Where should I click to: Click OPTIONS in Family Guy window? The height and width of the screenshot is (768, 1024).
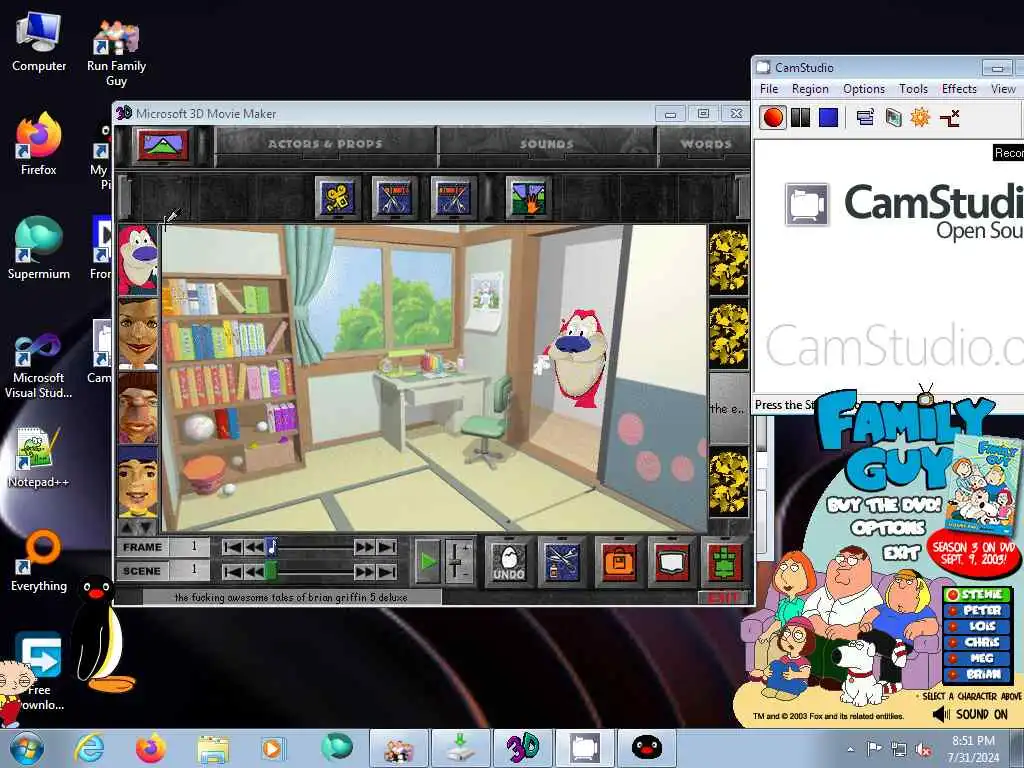[x=888, y=528]
